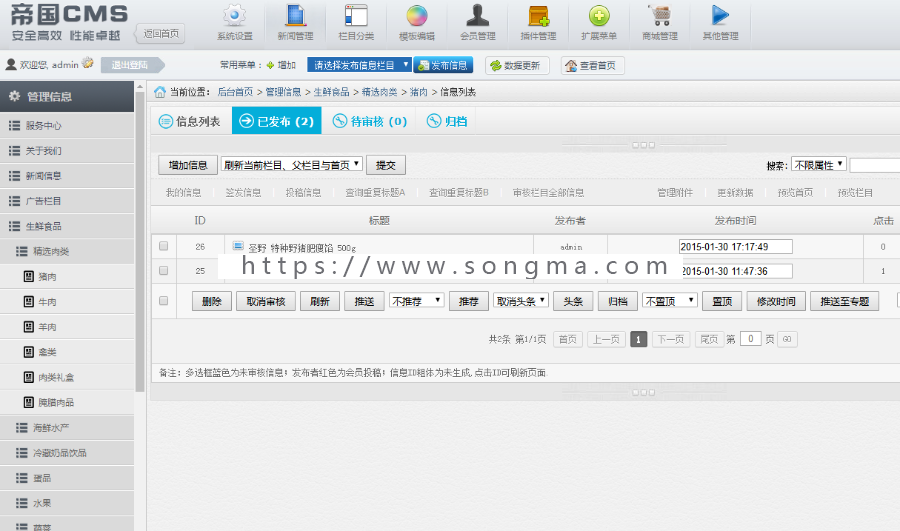Click the 管理信息 gear icon in sidebar header
The image size is (900, 531).
pyautogui.click(x=14, y=96)
